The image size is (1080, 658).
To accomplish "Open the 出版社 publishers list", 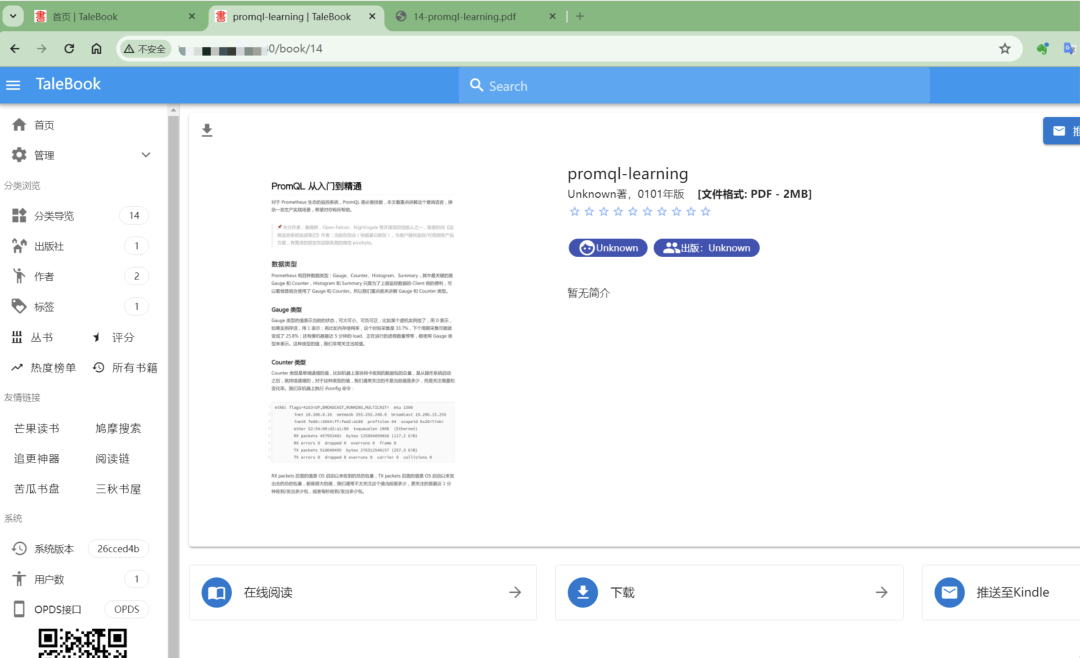I will point(83,246).
